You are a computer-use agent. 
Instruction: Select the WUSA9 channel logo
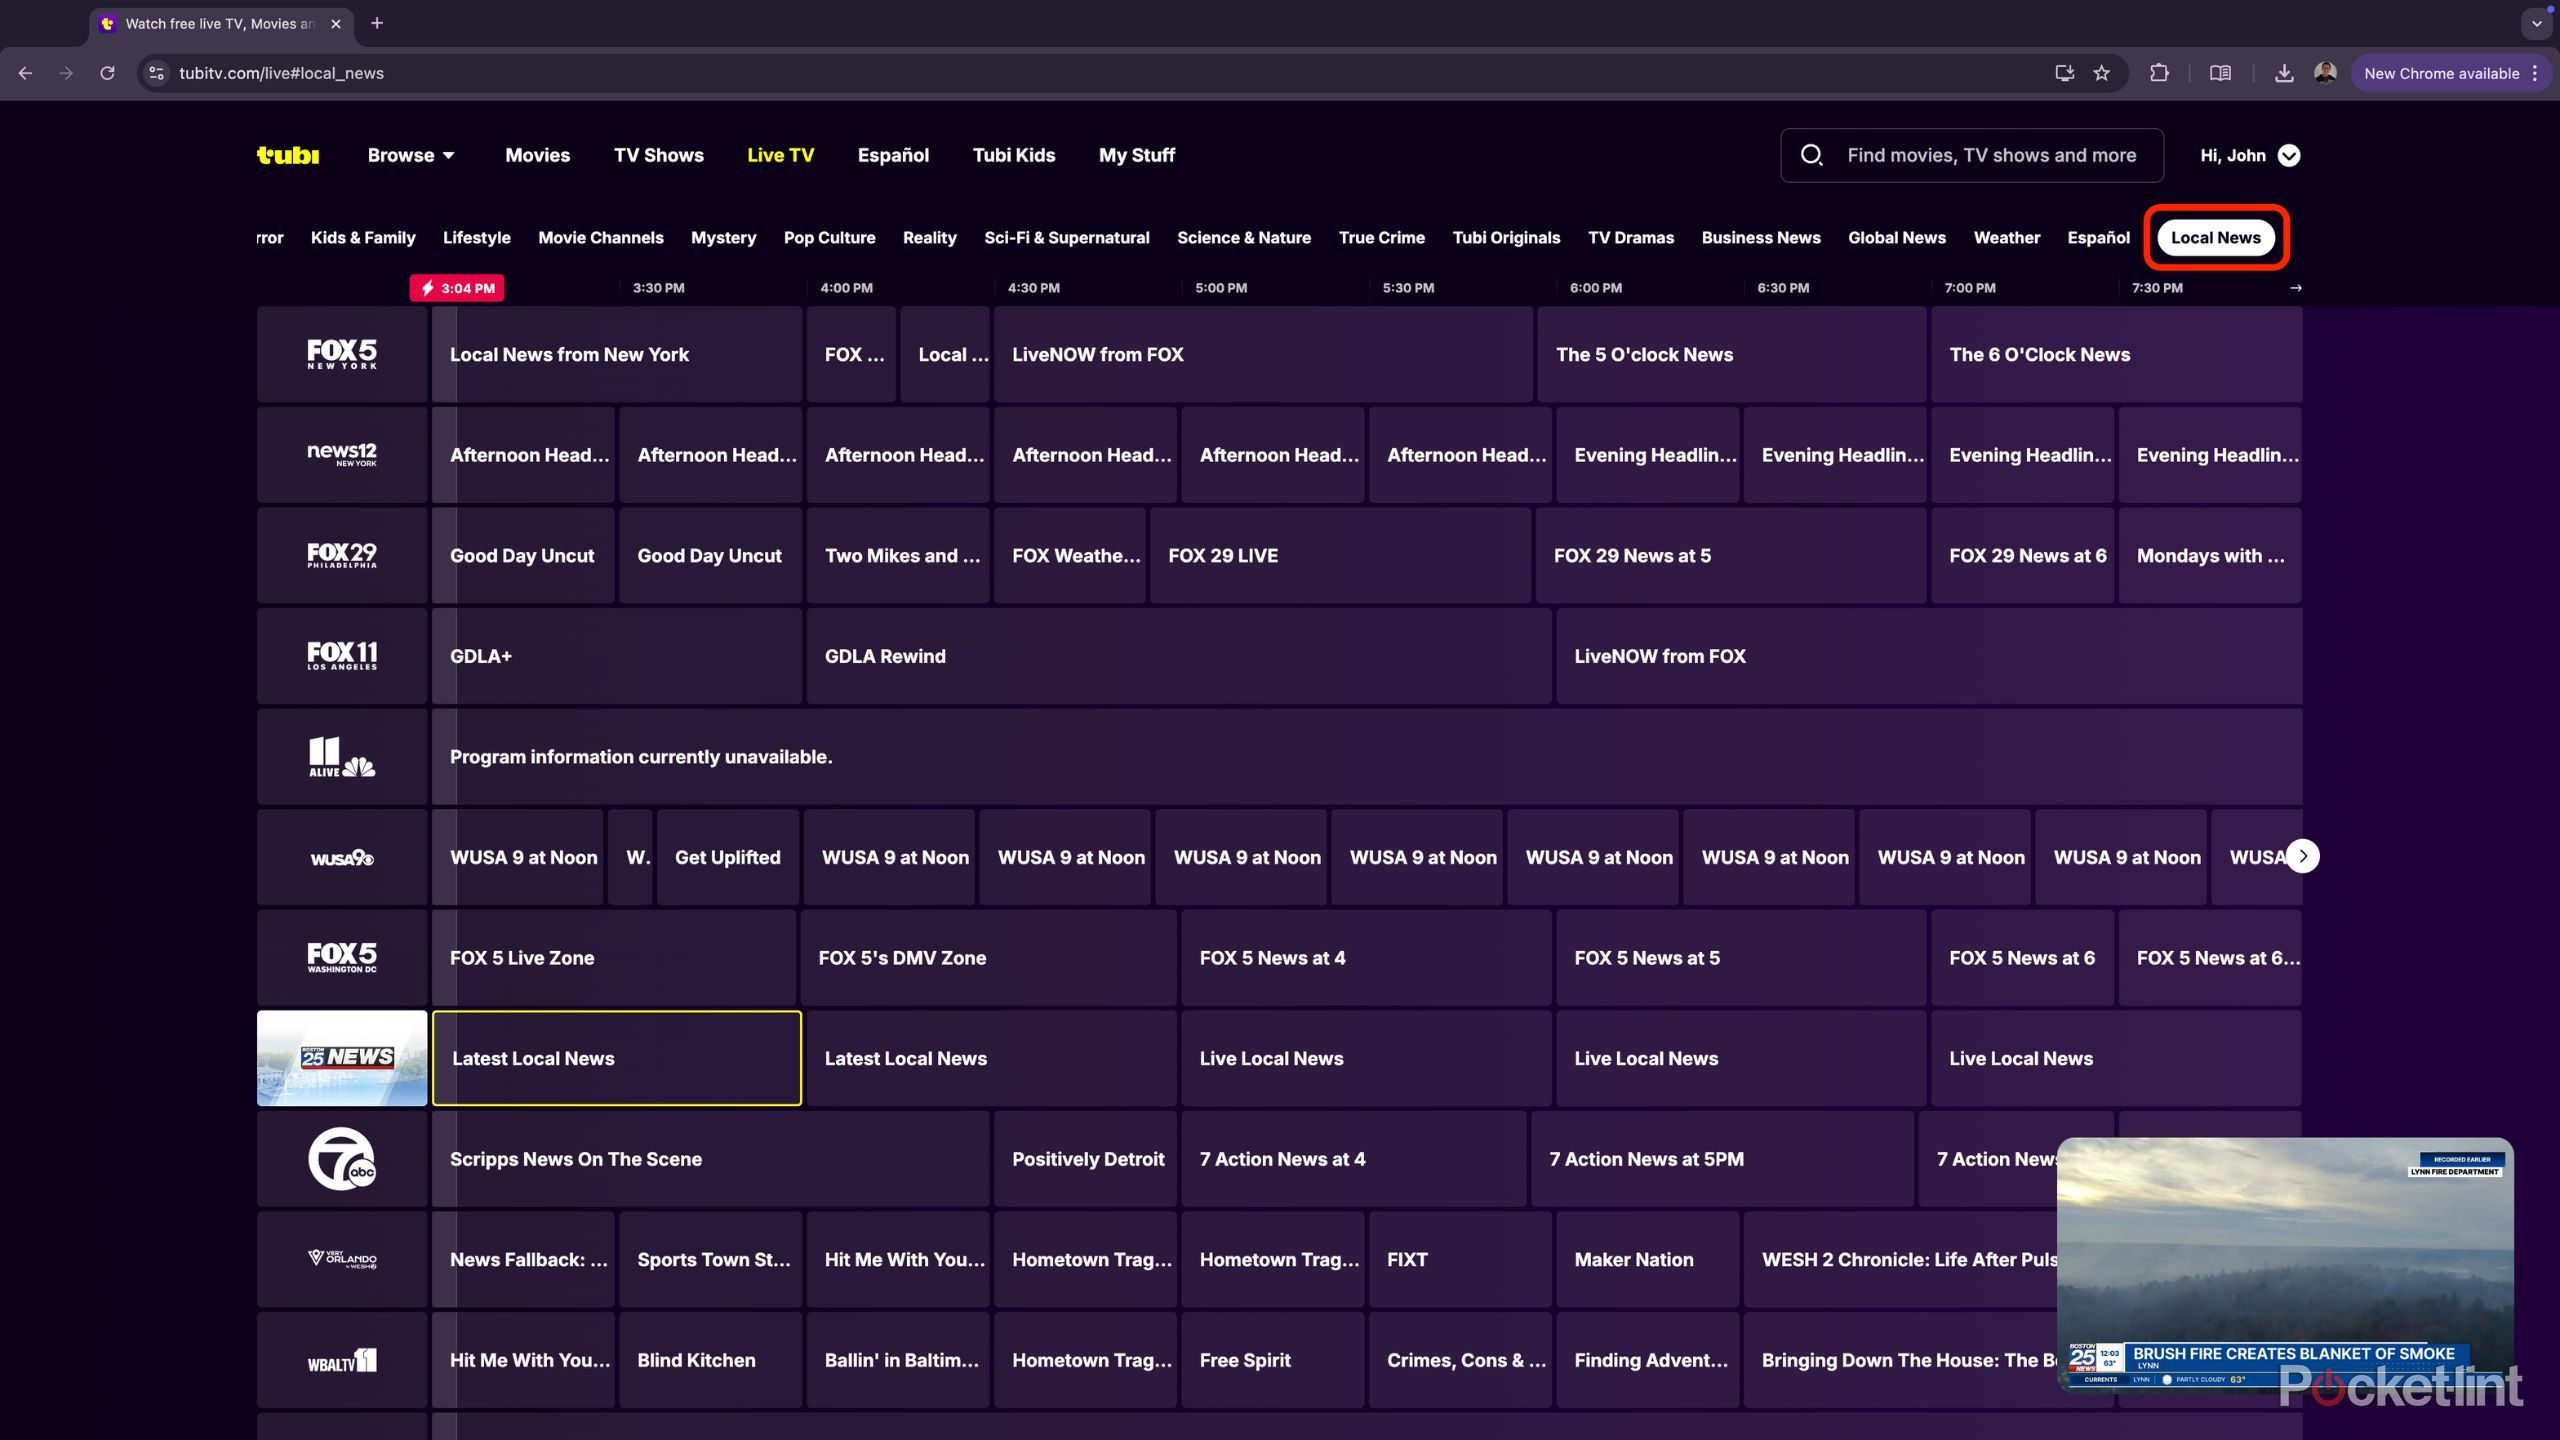(x=341, y=856)
